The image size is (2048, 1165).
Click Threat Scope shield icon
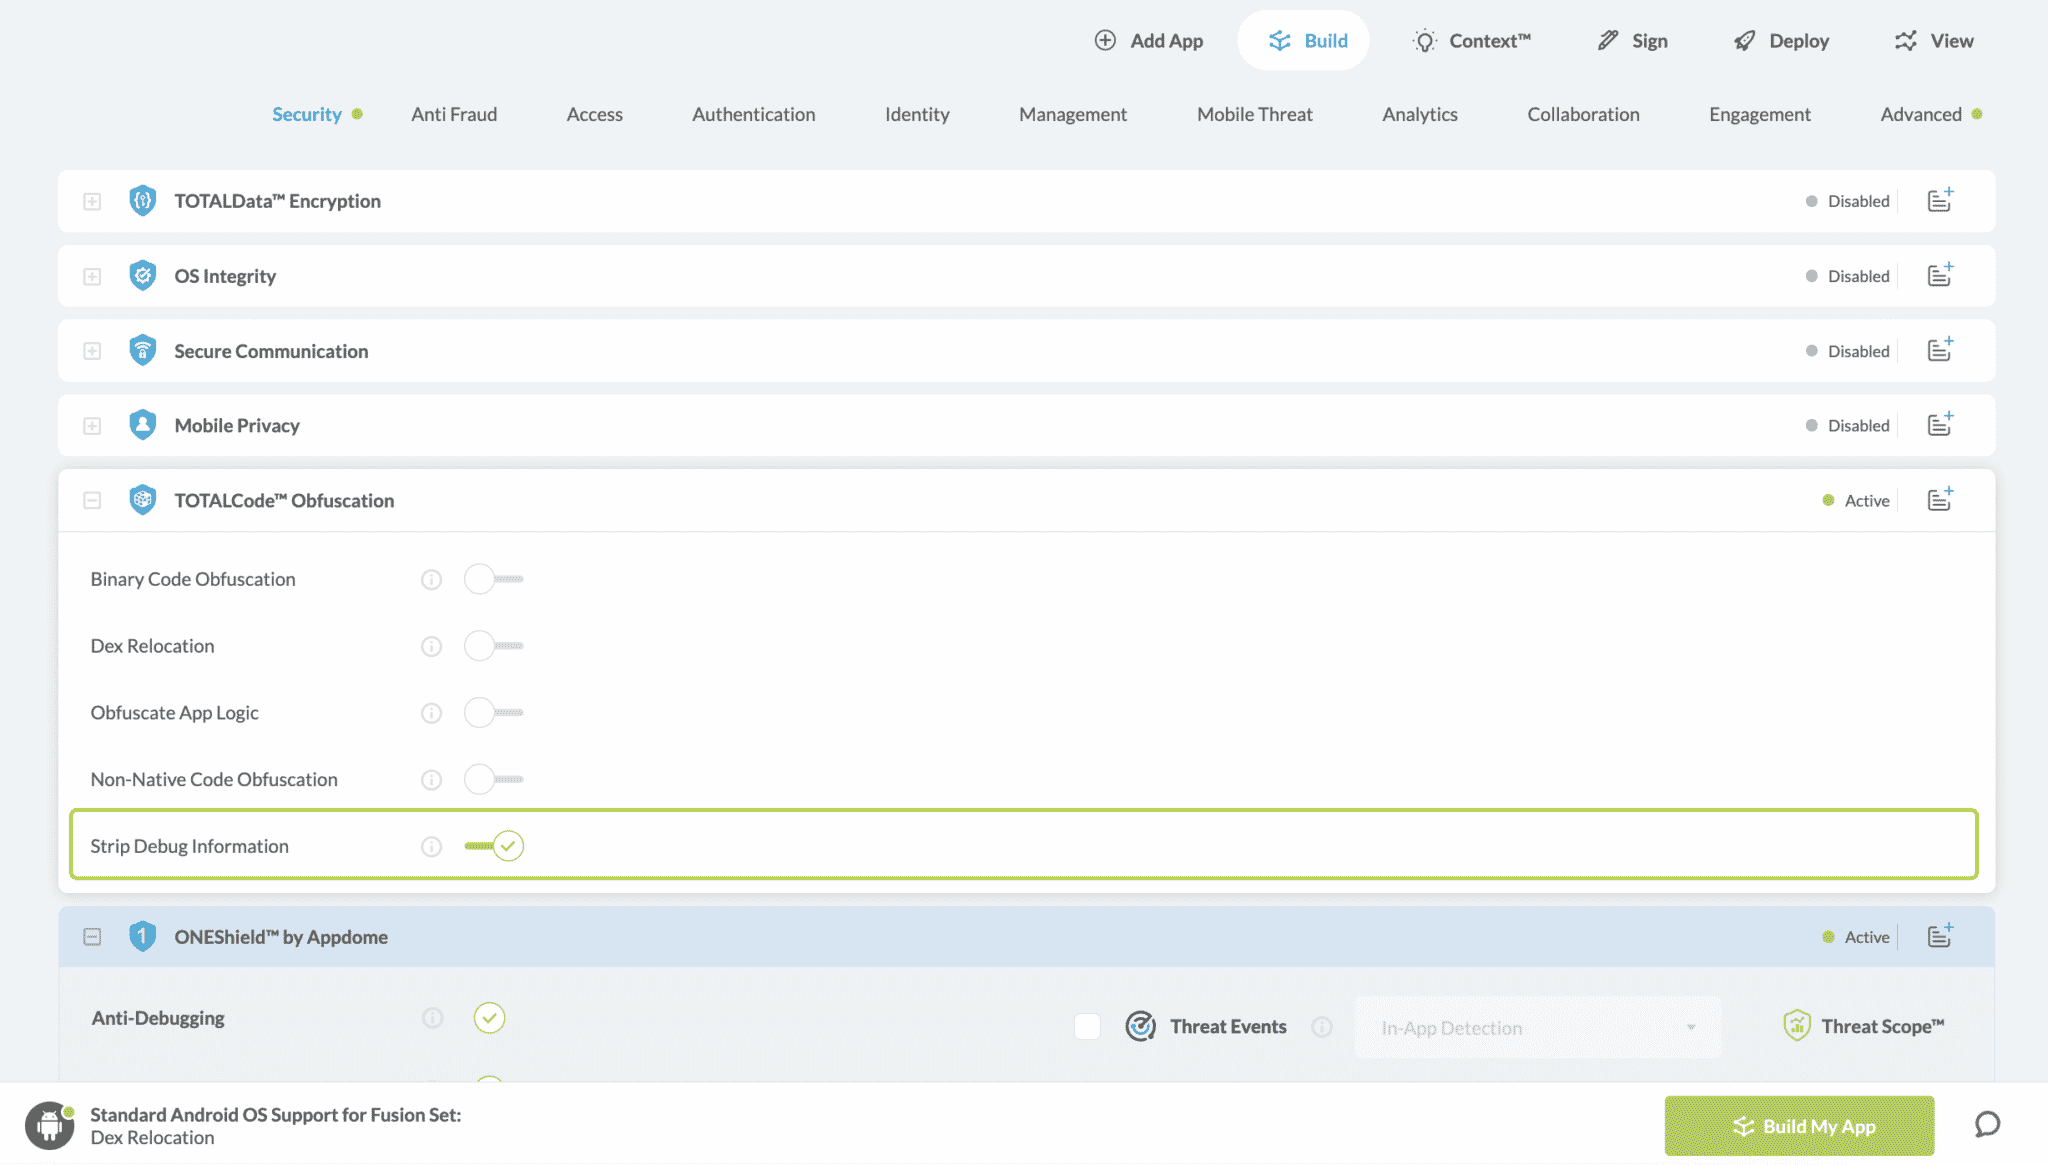[1797, 1026]
